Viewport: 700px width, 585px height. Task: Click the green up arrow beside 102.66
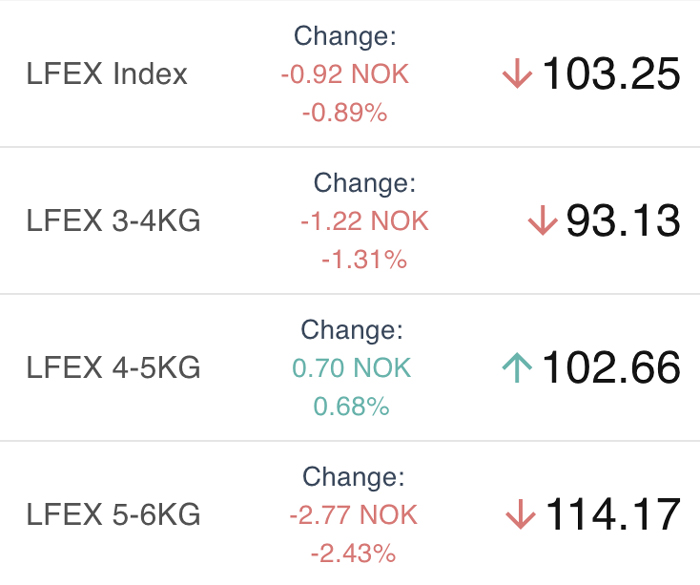[517, 367]
